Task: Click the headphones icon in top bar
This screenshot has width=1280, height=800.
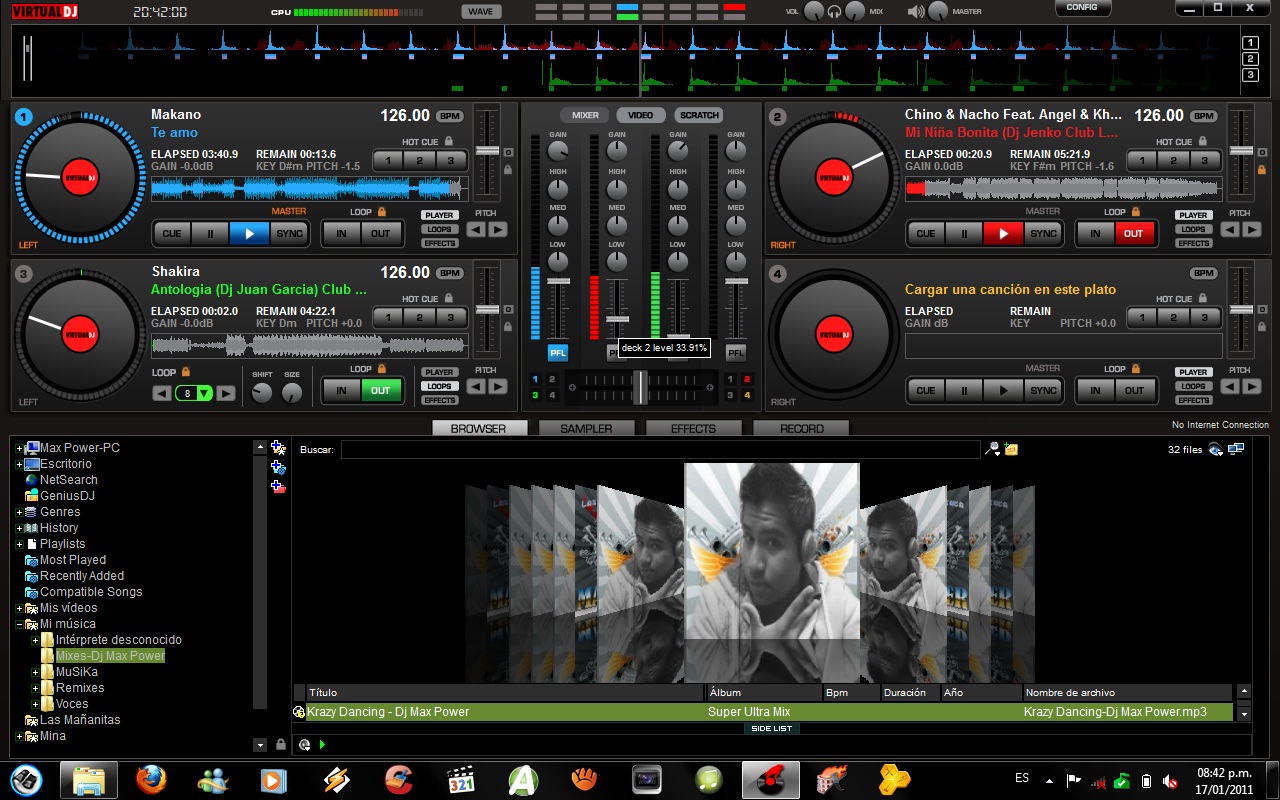Action: [x=835, y=11]
